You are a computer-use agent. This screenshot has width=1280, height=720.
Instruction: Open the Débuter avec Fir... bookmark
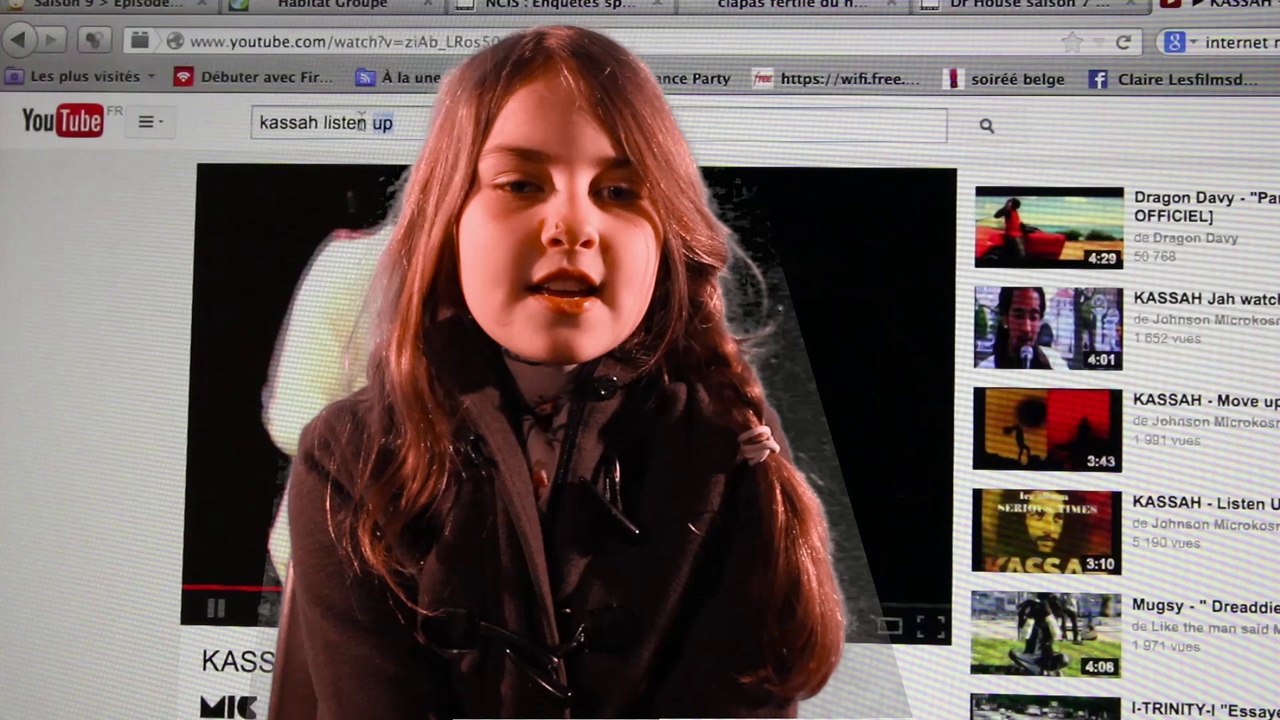pyautogui.click(x=253, y=76)
